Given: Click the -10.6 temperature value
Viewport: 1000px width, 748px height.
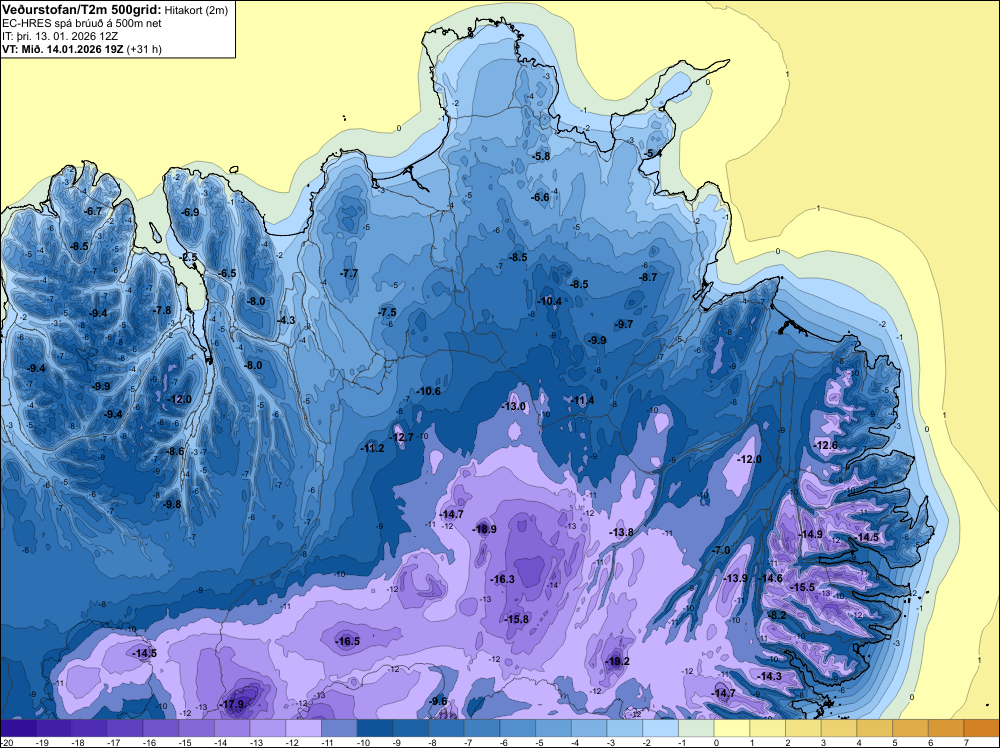Looking at the screenshot, I should coord(429,391).
